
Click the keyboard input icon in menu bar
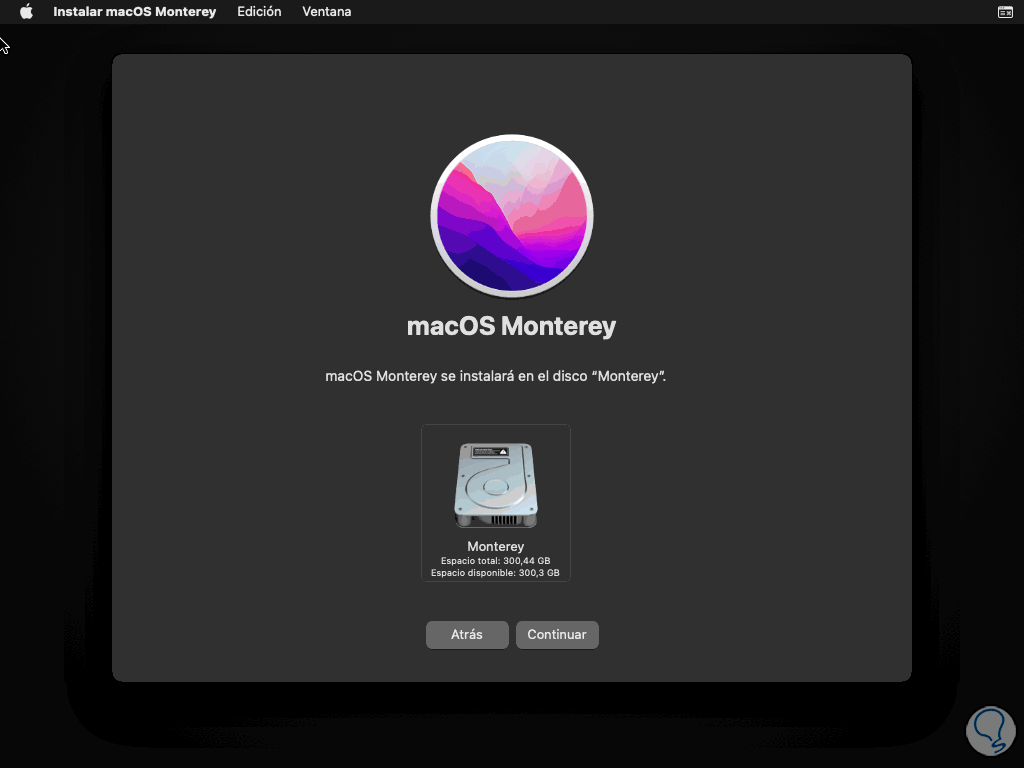coord(1005,12)
